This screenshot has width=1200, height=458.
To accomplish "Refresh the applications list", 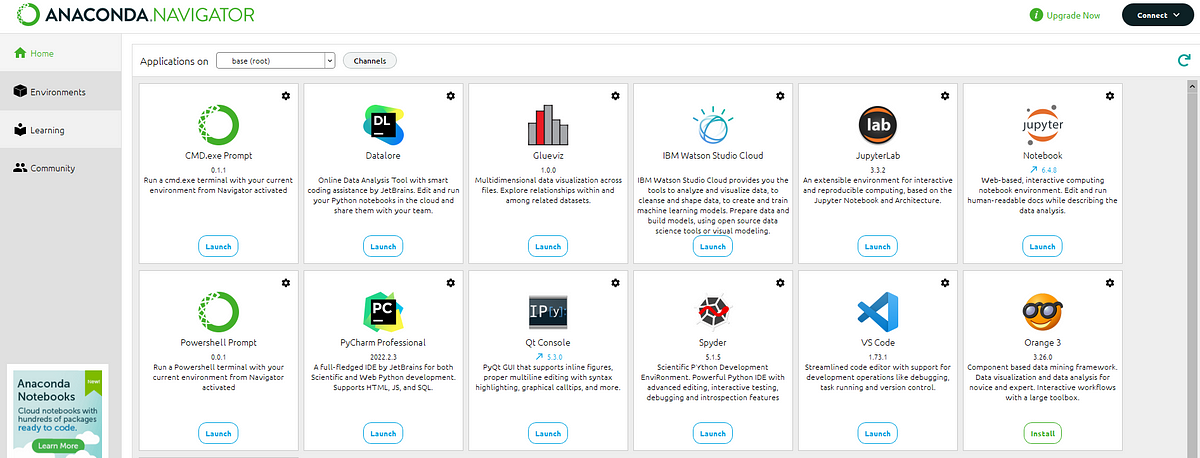I will [x=1184, y=61].
